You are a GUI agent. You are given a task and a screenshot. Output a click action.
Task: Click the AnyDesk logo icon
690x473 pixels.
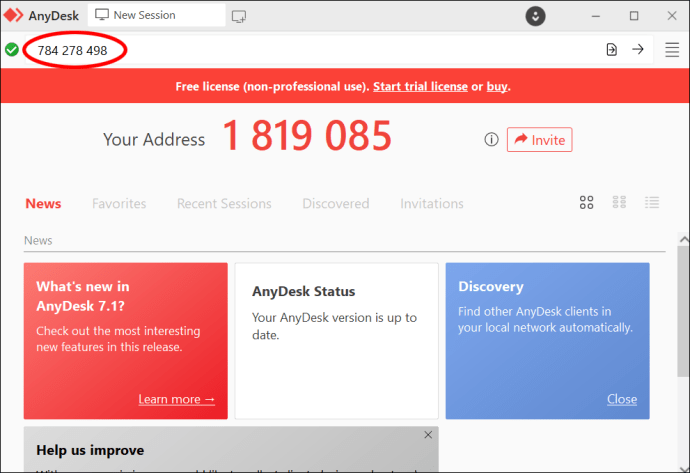[13, 15]
